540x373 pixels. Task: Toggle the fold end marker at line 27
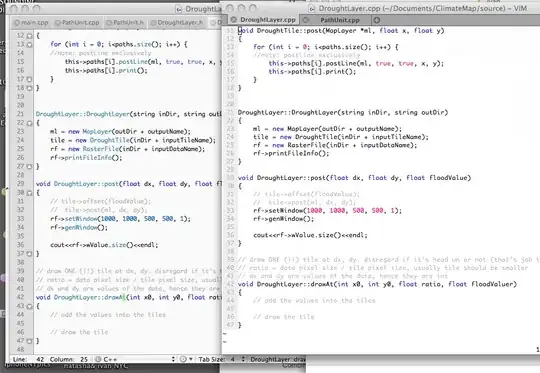click(x=29, y=167)
